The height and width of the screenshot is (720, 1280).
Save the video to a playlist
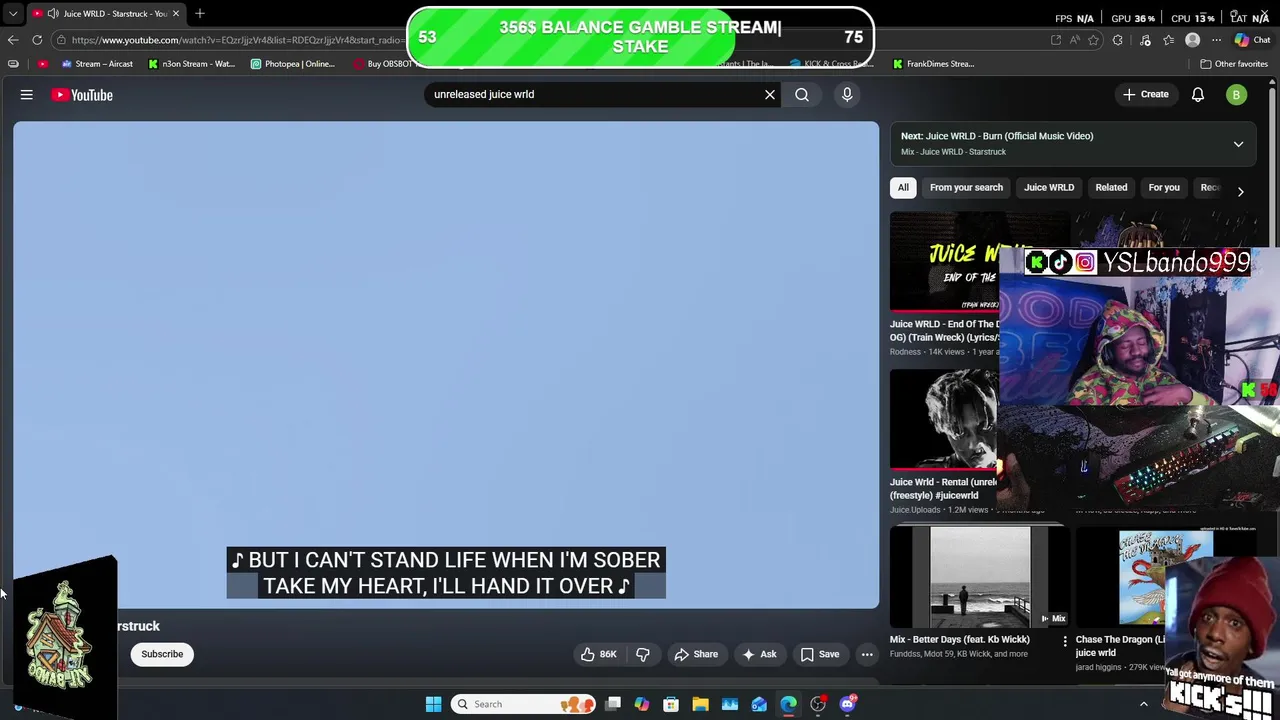tap(819, 654)
